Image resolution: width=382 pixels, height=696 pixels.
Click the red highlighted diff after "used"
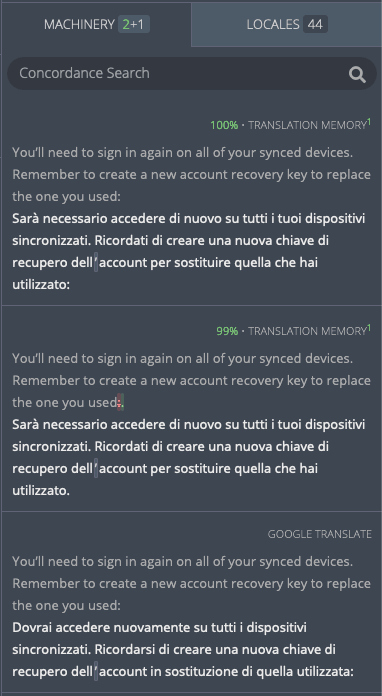120,403
